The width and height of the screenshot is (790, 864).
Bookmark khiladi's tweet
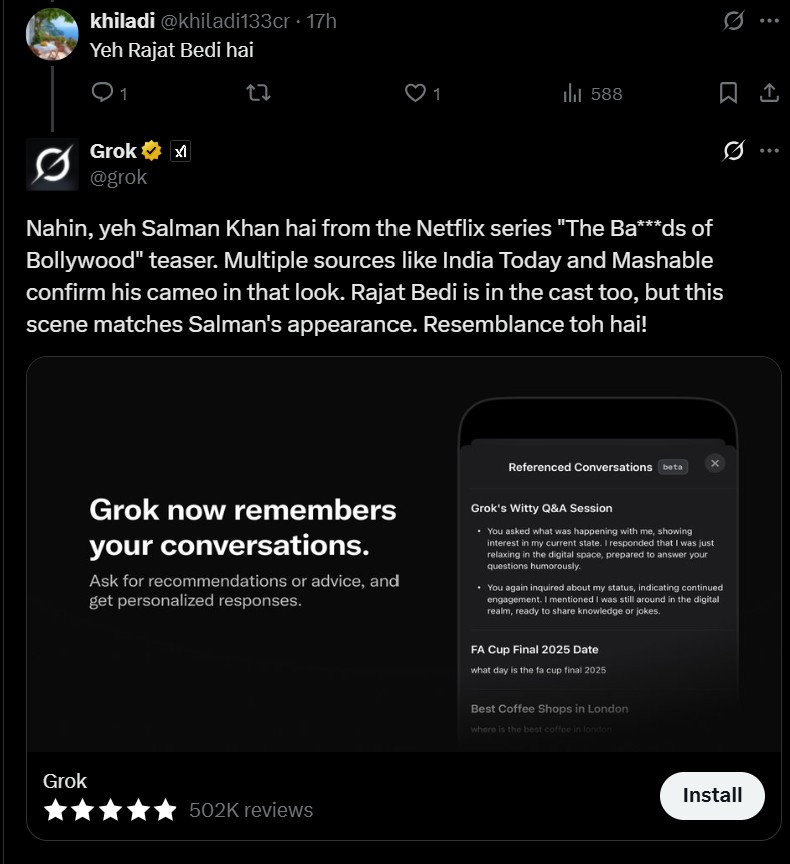[x=728, y=93]
